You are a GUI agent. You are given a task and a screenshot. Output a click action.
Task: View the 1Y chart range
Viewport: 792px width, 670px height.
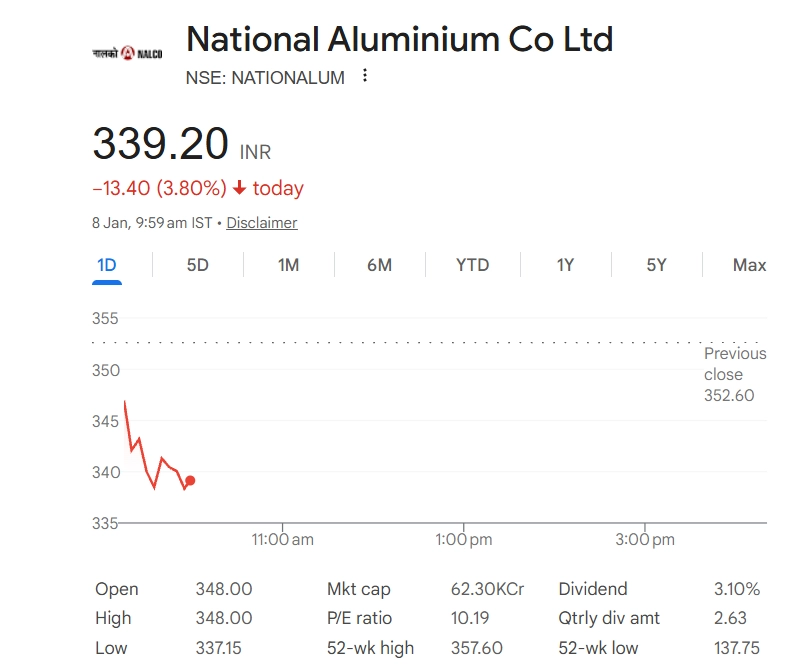[565, 265]
